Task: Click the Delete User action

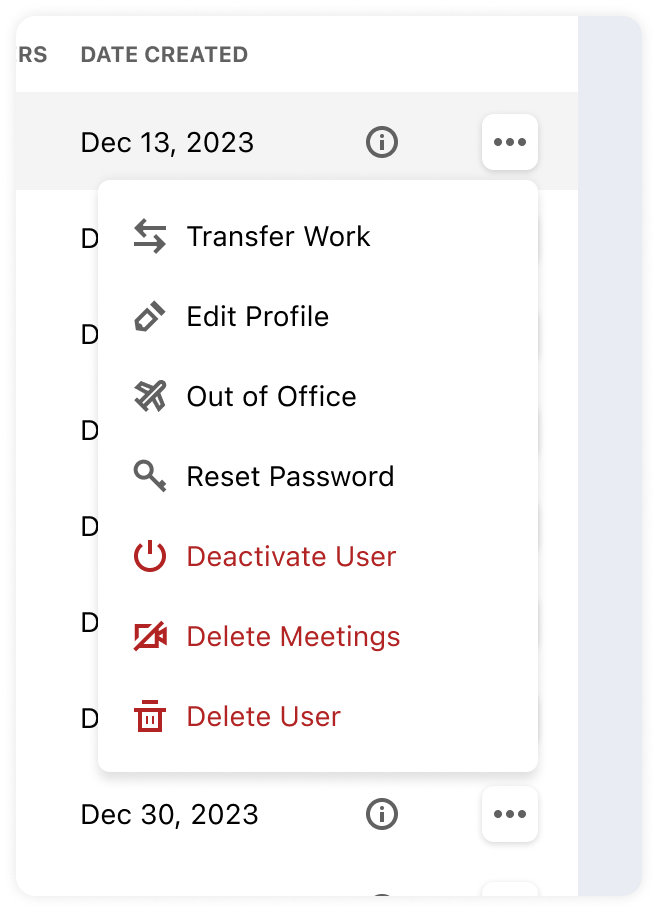Action: click(x=263, y=716)
